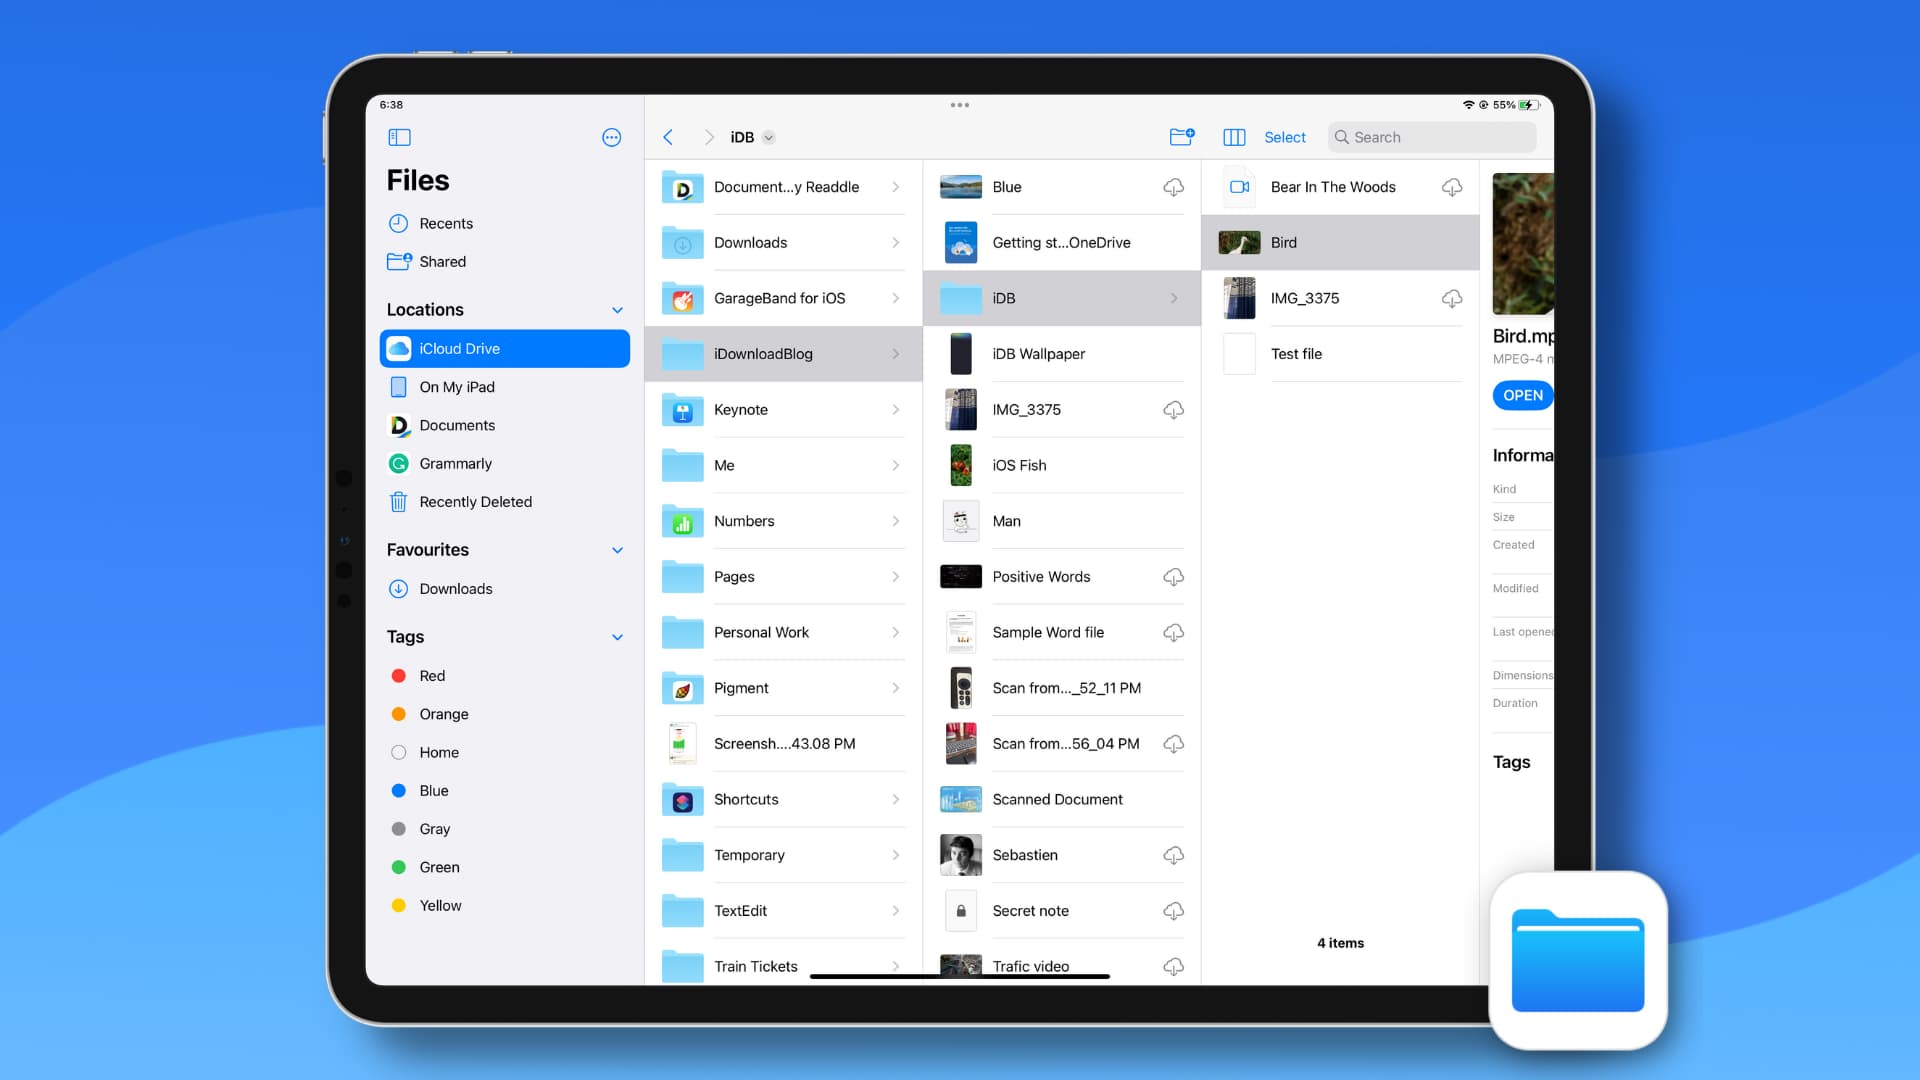Expand the Temporary folder chevron

(895, 855)
